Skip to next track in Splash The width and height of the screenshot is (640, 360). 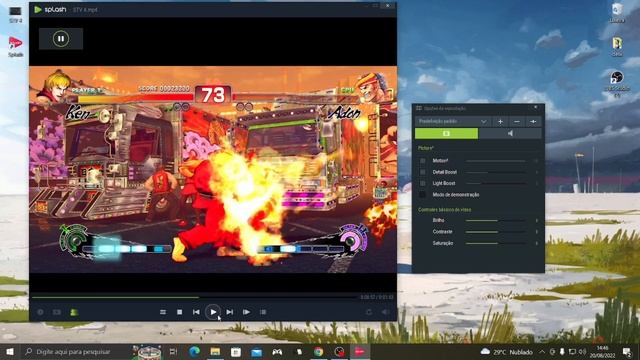(x=230, y=312)
